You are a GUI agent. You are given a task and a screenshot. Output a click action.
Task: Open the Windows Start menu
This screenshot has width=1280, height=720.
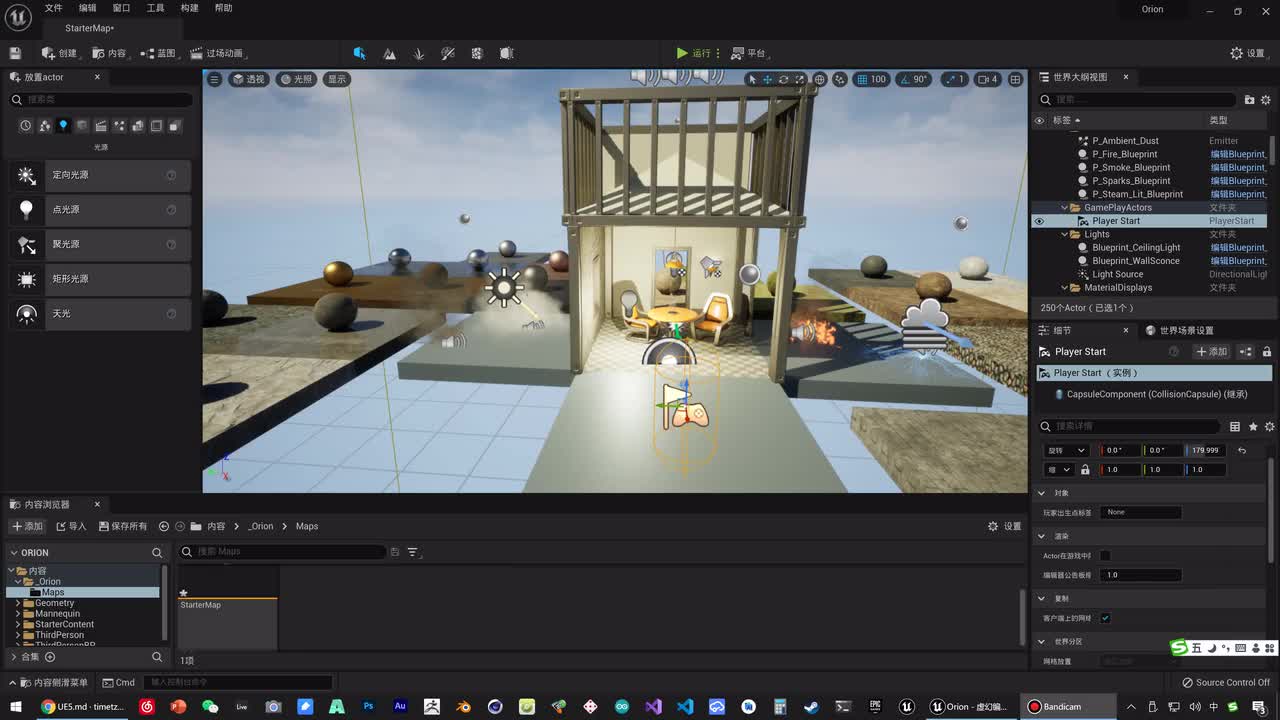click(16, 707)
